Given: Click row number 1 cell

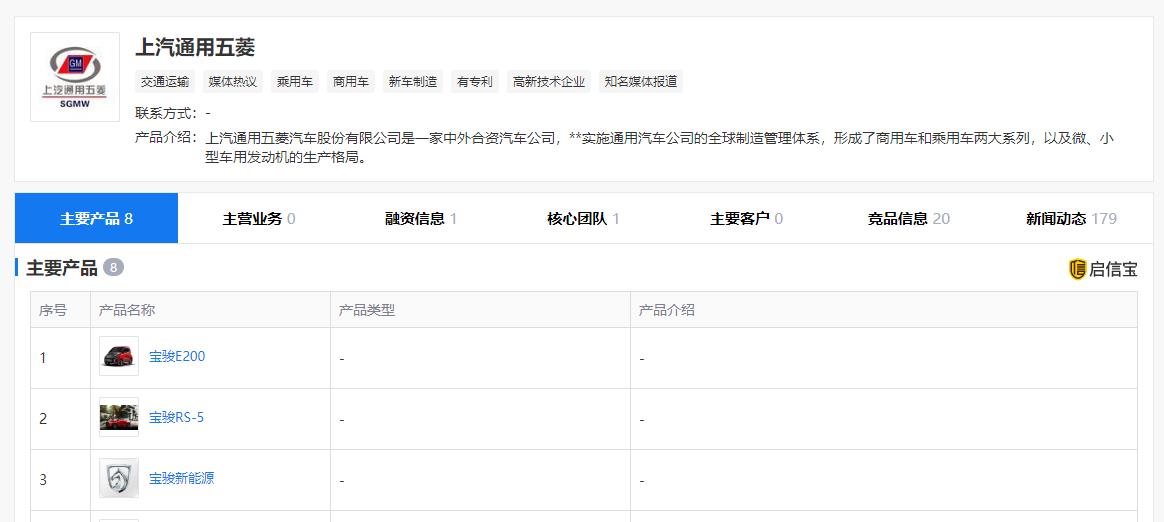Looking at the screenshot, I should click(x=60, y=358).
